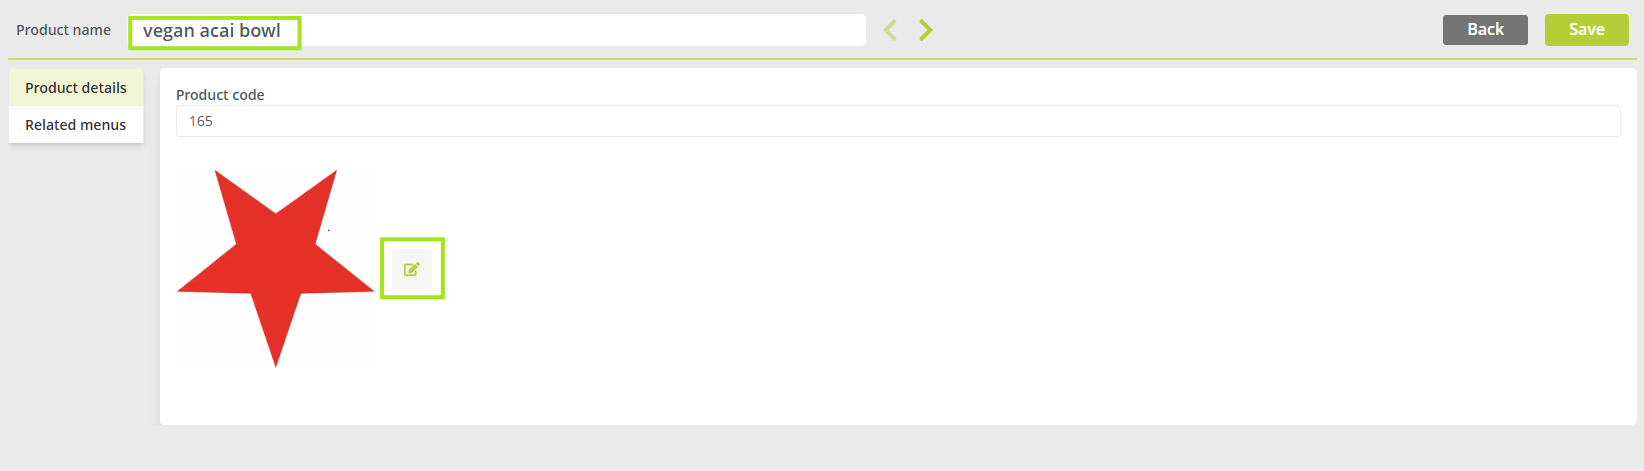This screenshot has width=1644, height=471.
Task: Click the value 165 in Product code
Action: (201, 121)
